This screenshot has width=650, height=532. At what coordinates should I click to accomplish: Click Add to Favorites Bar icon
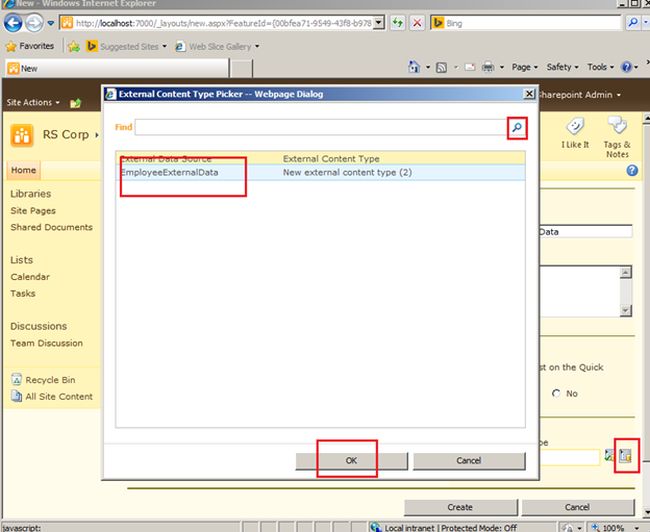click(74, 46)
